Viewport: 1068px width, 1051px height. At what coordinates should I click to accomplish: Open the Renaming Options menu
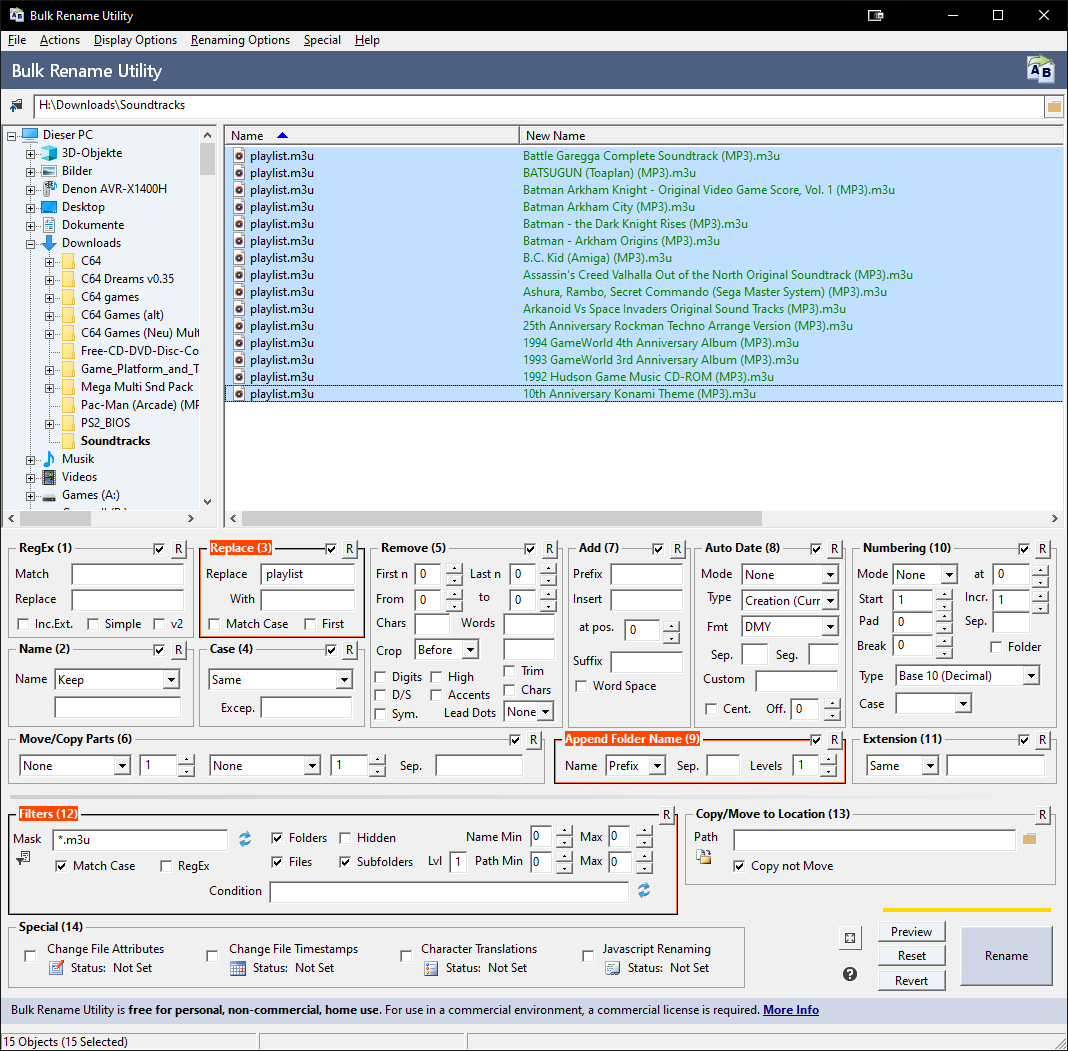240,40
